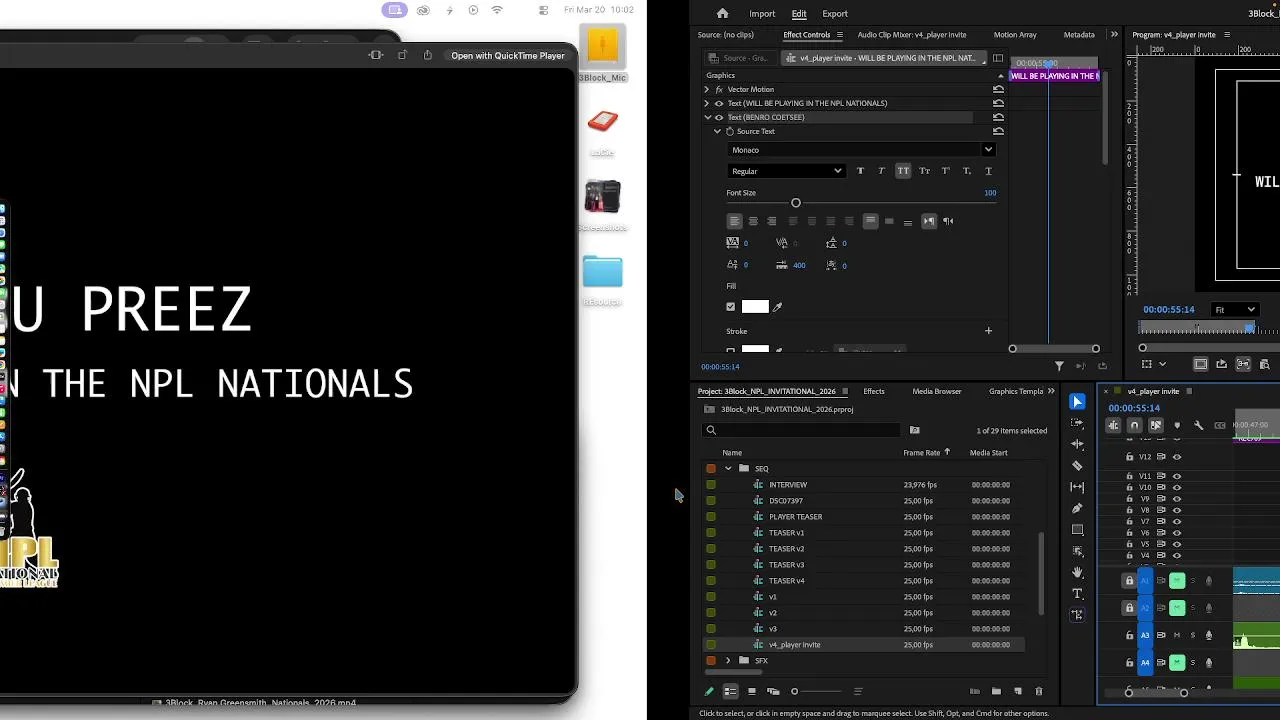Center align text icon
The width and height of the screenshot is (1280, 720).
[753, 221]
